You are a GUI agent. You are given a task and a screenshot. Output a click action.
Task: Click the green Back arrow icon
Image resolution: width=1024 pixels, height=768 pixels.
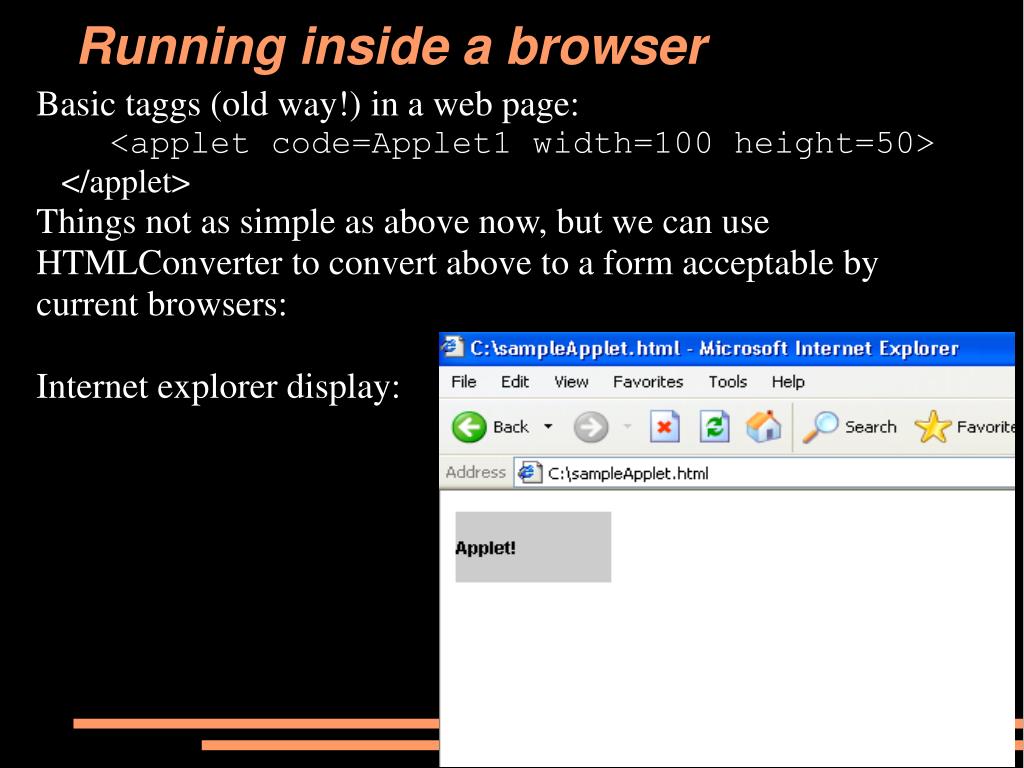click(x=469, y=427)
